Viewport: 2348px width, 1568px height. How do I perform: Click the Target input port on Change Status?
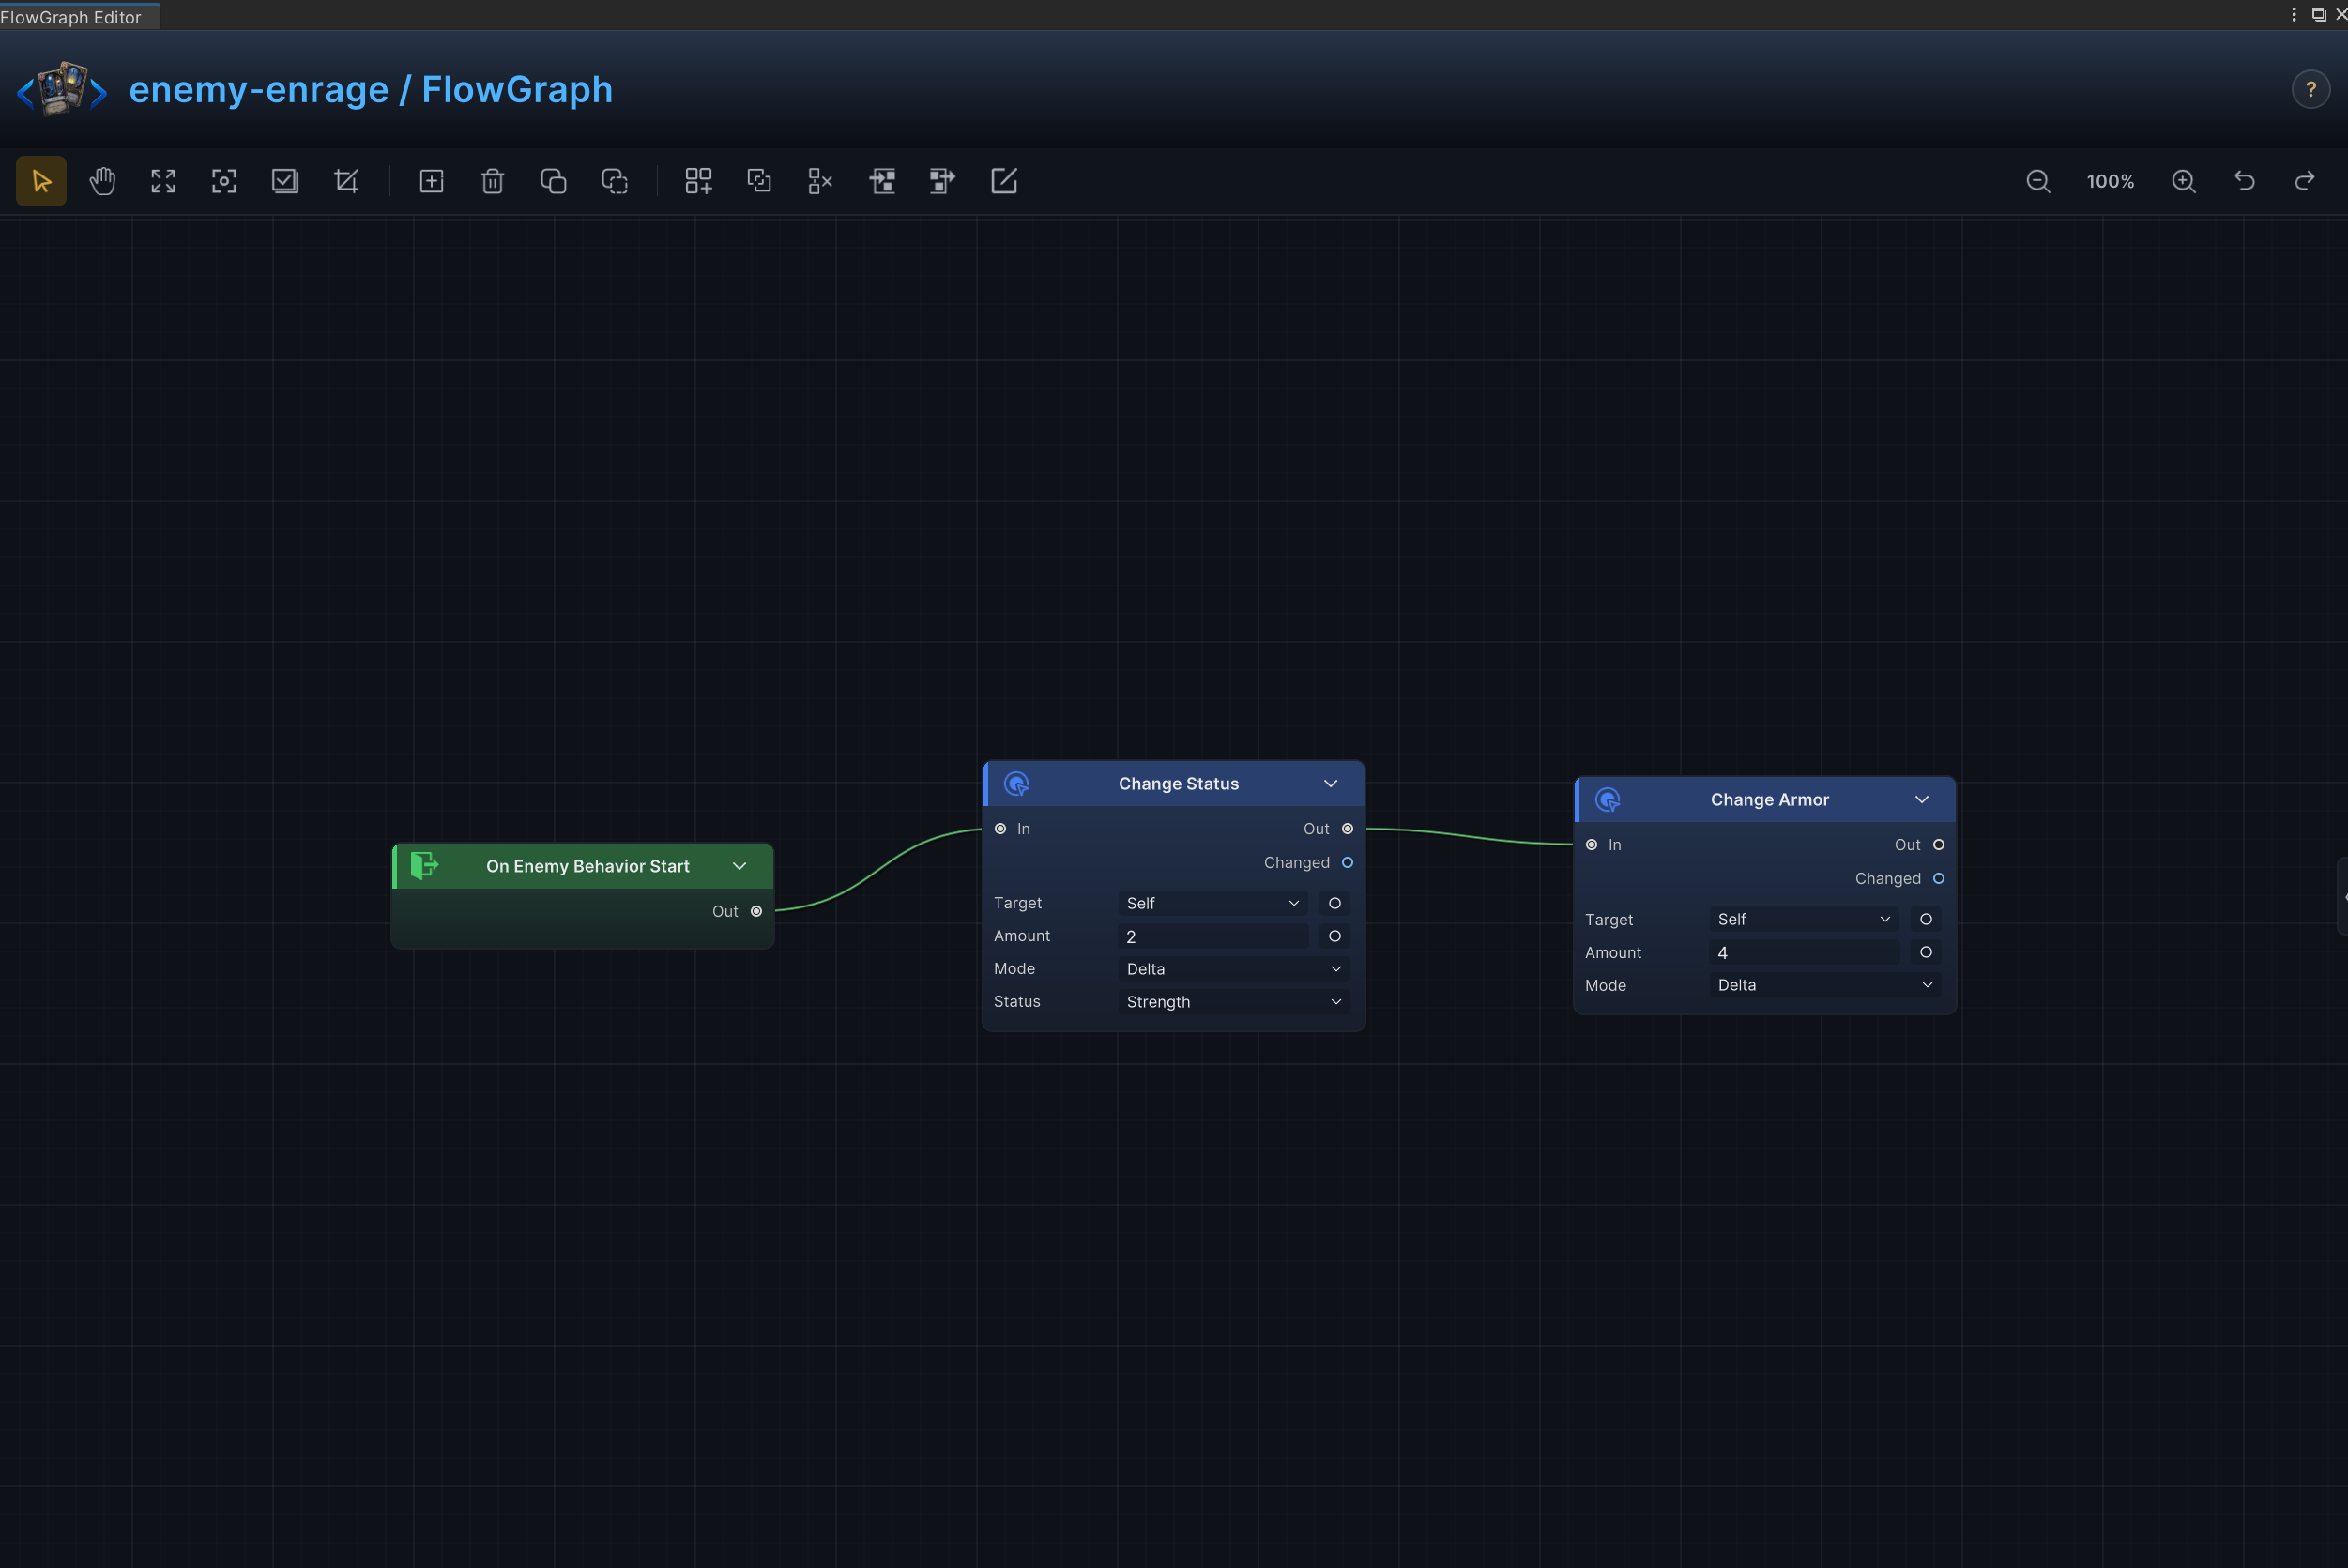(x=1334, y=903)
